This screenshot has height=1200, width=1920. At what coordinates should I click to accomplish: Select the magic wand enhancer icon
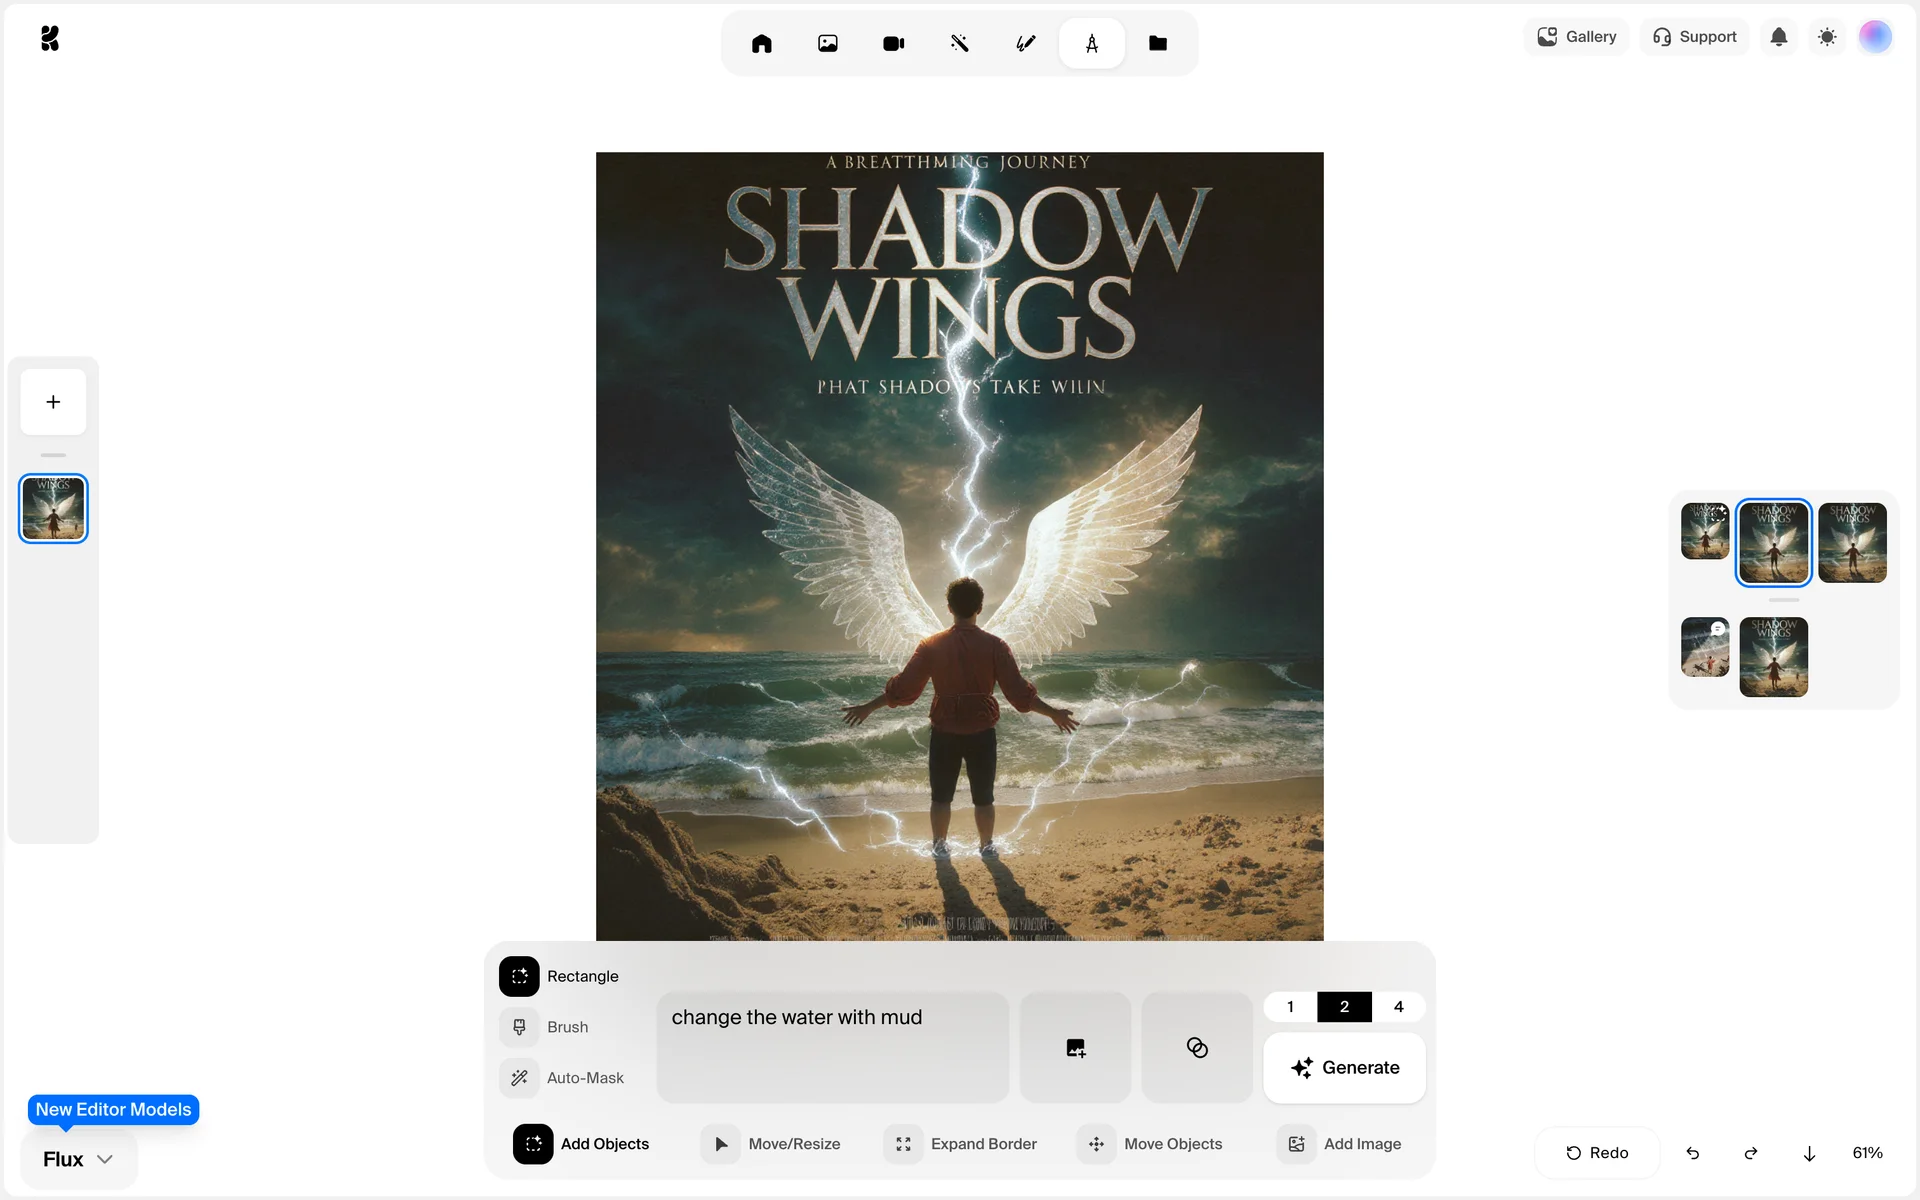click(959, 43)
